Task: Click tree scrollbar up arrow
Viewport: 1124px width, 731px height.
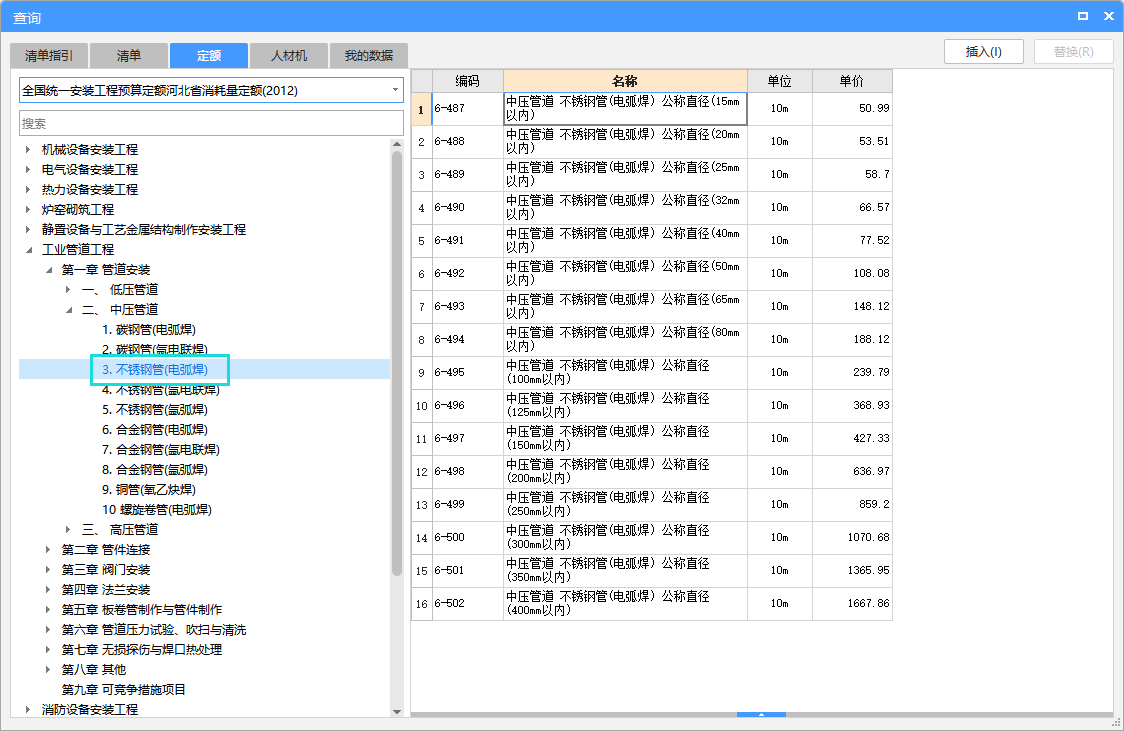Action: (x=397, y=144)
